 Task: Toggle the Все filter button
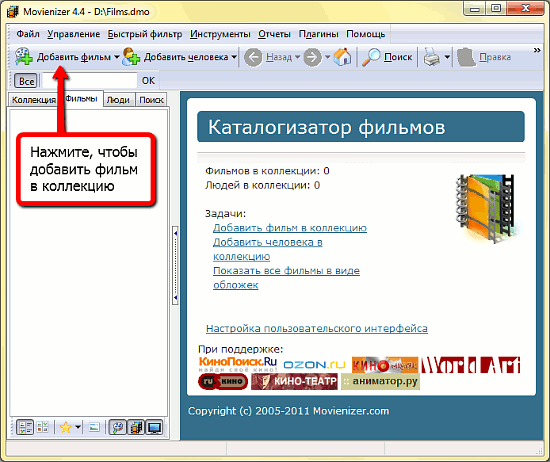(x=26, y=81)
